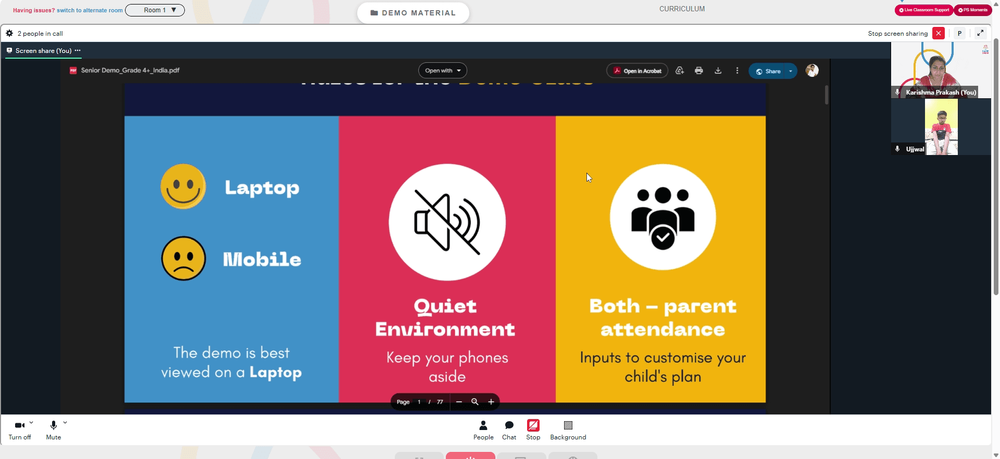The height and width of the screenshot is (459, 1000).
Task: Expand camera options chevron
Action: click(31, 423)
